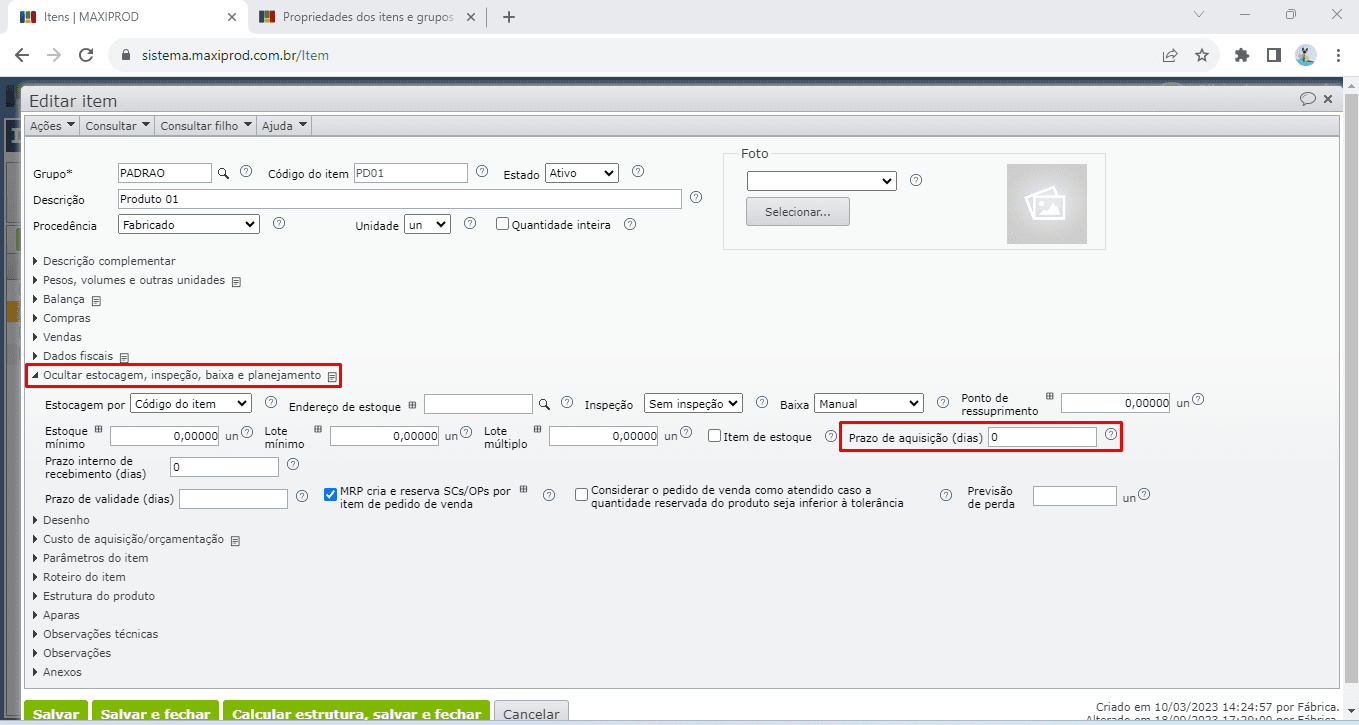1359x725 pixels.
Task: Open a new browser tab
Action: coord(509,17)
